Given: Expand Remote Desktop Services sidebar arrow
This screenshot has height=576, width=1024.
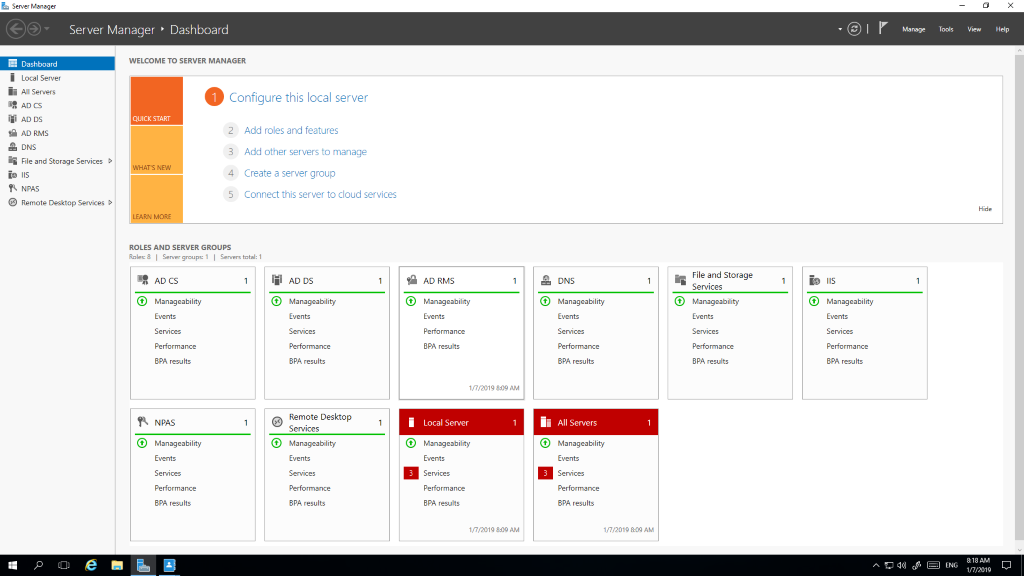Looking at the screenshot, I should (111, 203).
